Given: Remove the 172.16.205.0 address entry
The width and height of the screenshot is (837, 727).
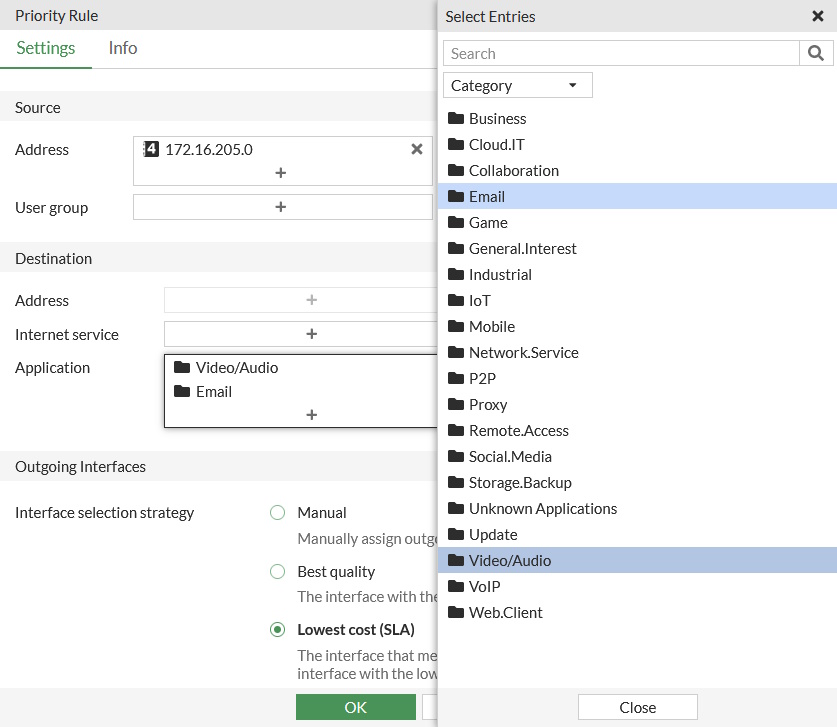Looking at the screenshot, I should pyautogui.click(x=416, y=149).
